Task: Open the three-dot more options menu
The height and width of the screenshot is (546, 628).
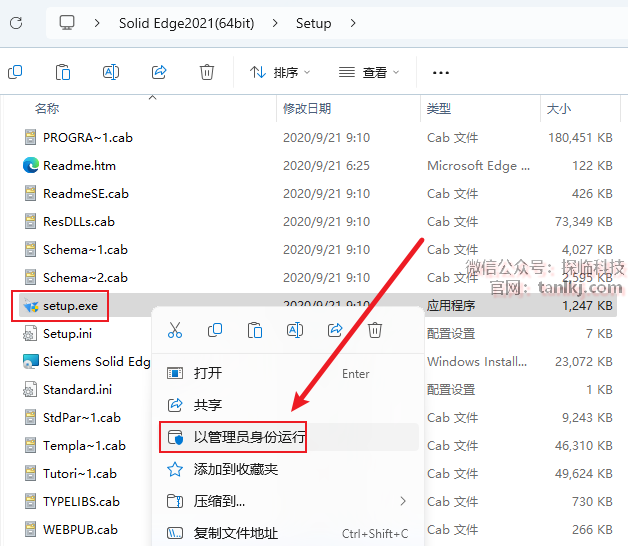Action: pos(441,73)
